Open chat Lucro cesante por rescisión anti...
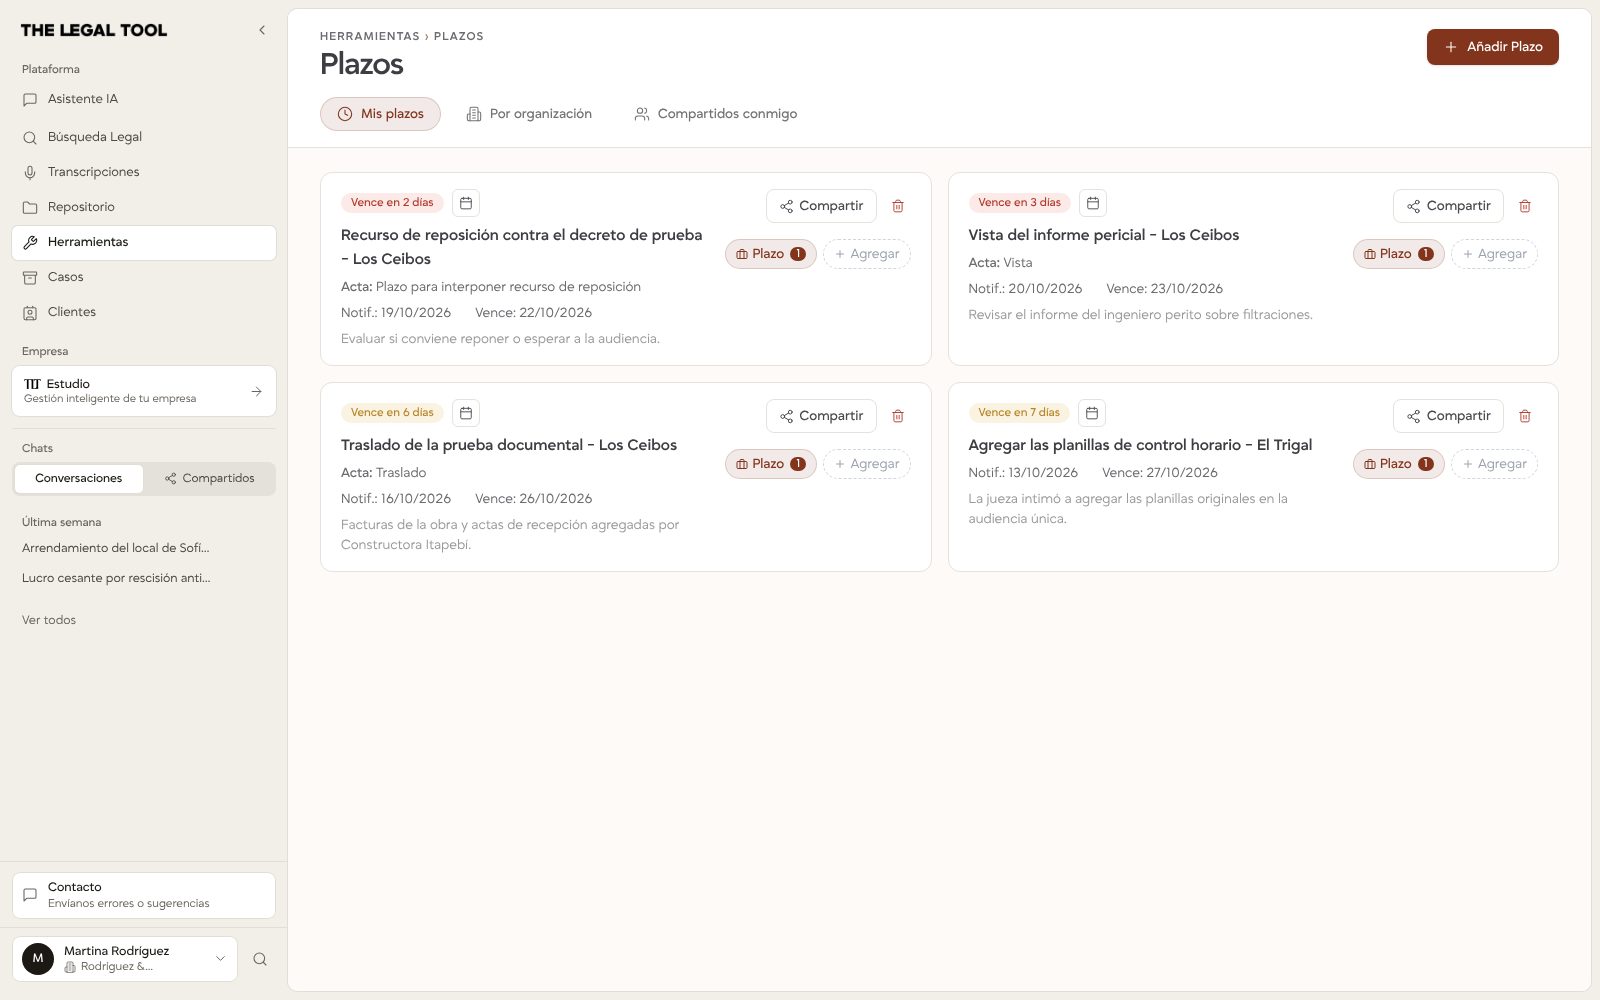 coord(116,578)
